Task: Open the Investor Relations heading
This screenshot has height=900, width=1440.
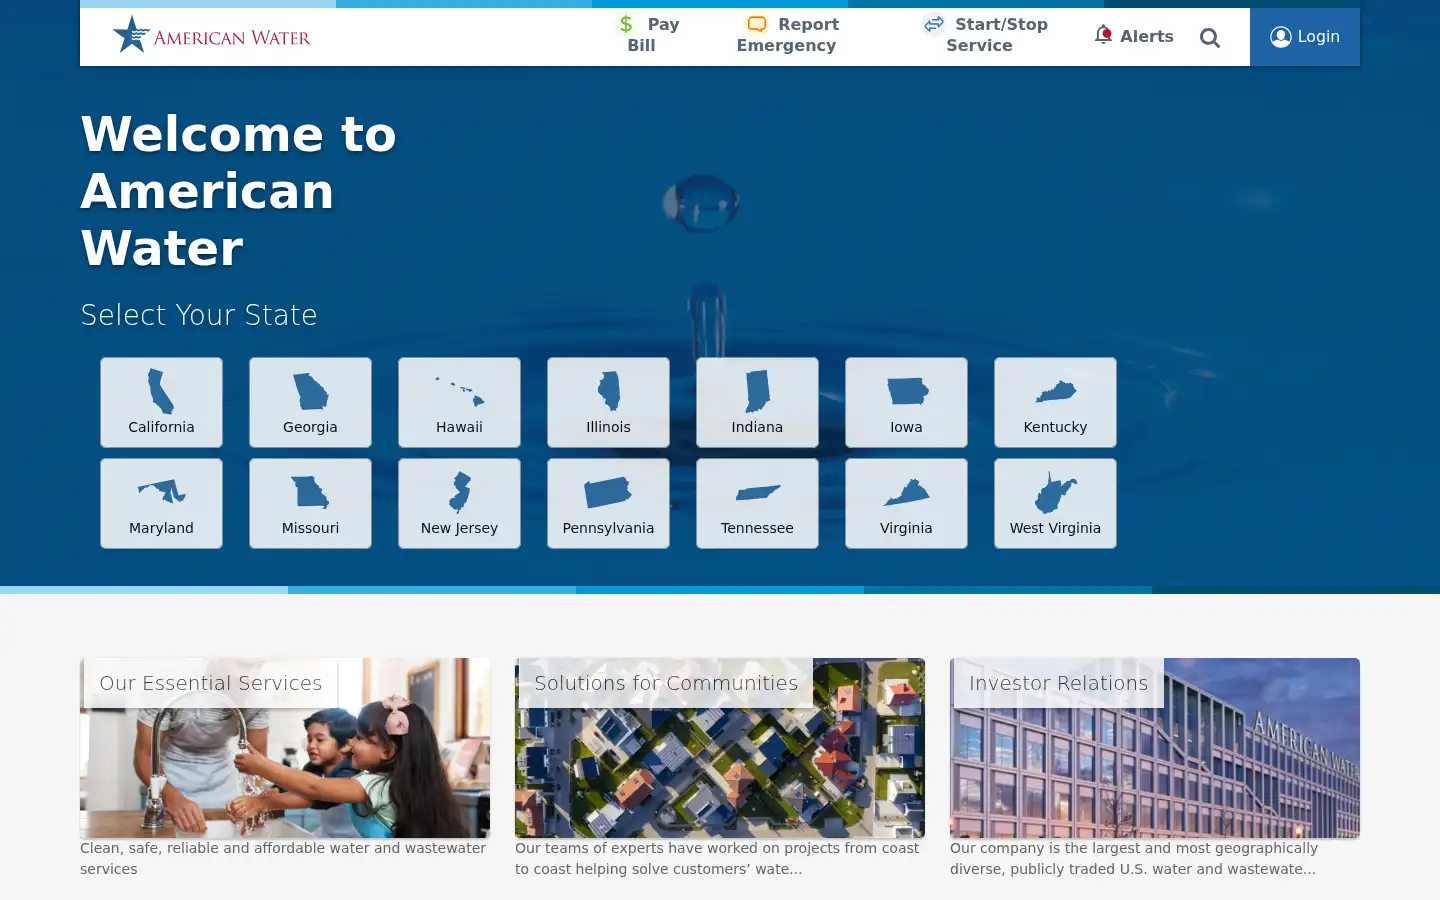Action: pos(1059,683)
